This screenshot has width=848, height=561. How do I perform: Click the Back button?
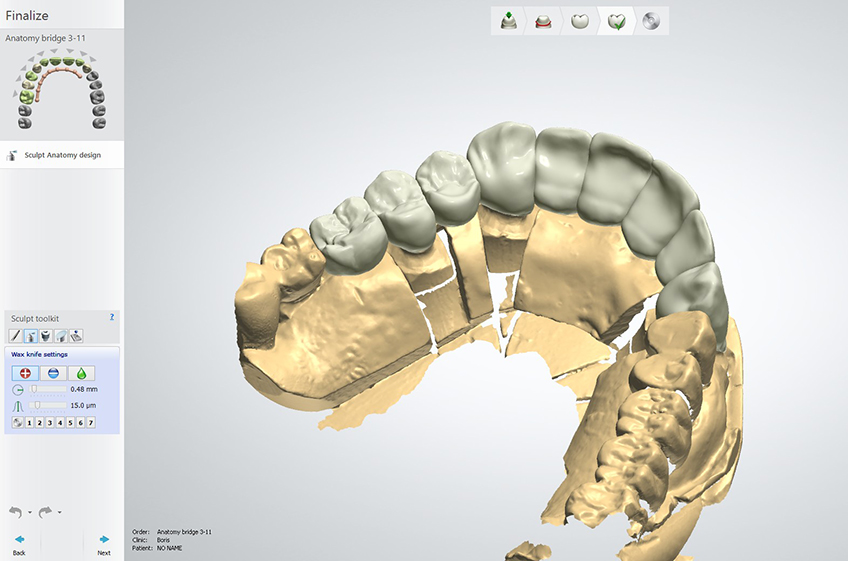point(19,545)
